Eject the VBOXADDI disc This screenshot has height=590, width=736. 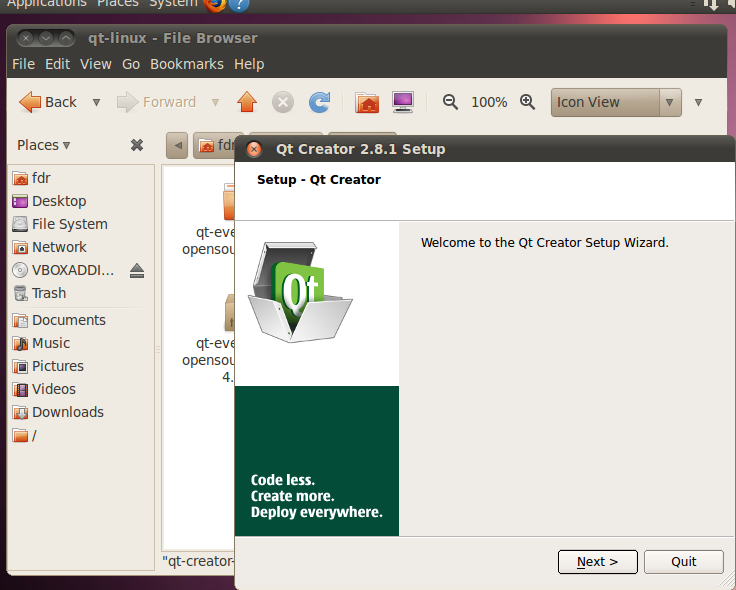click(137, 270)
